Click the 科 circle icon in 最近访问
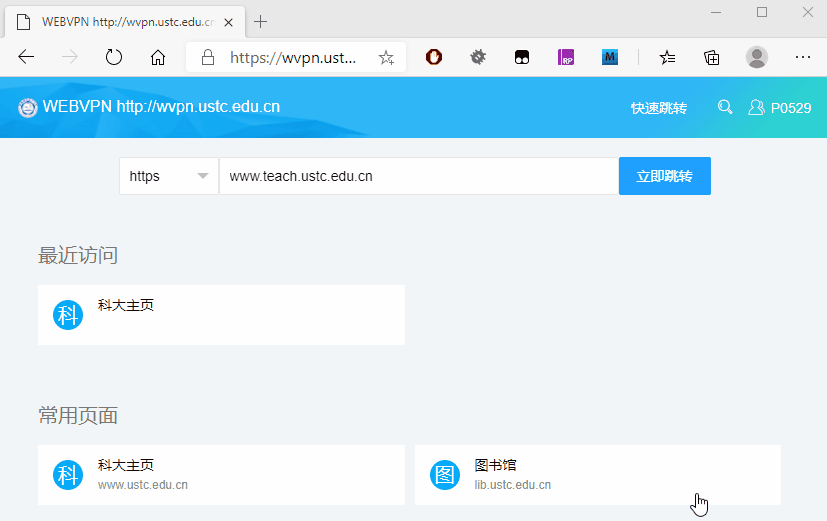The image size is (827, 521). pyautogui.click(x=68, y=315)
